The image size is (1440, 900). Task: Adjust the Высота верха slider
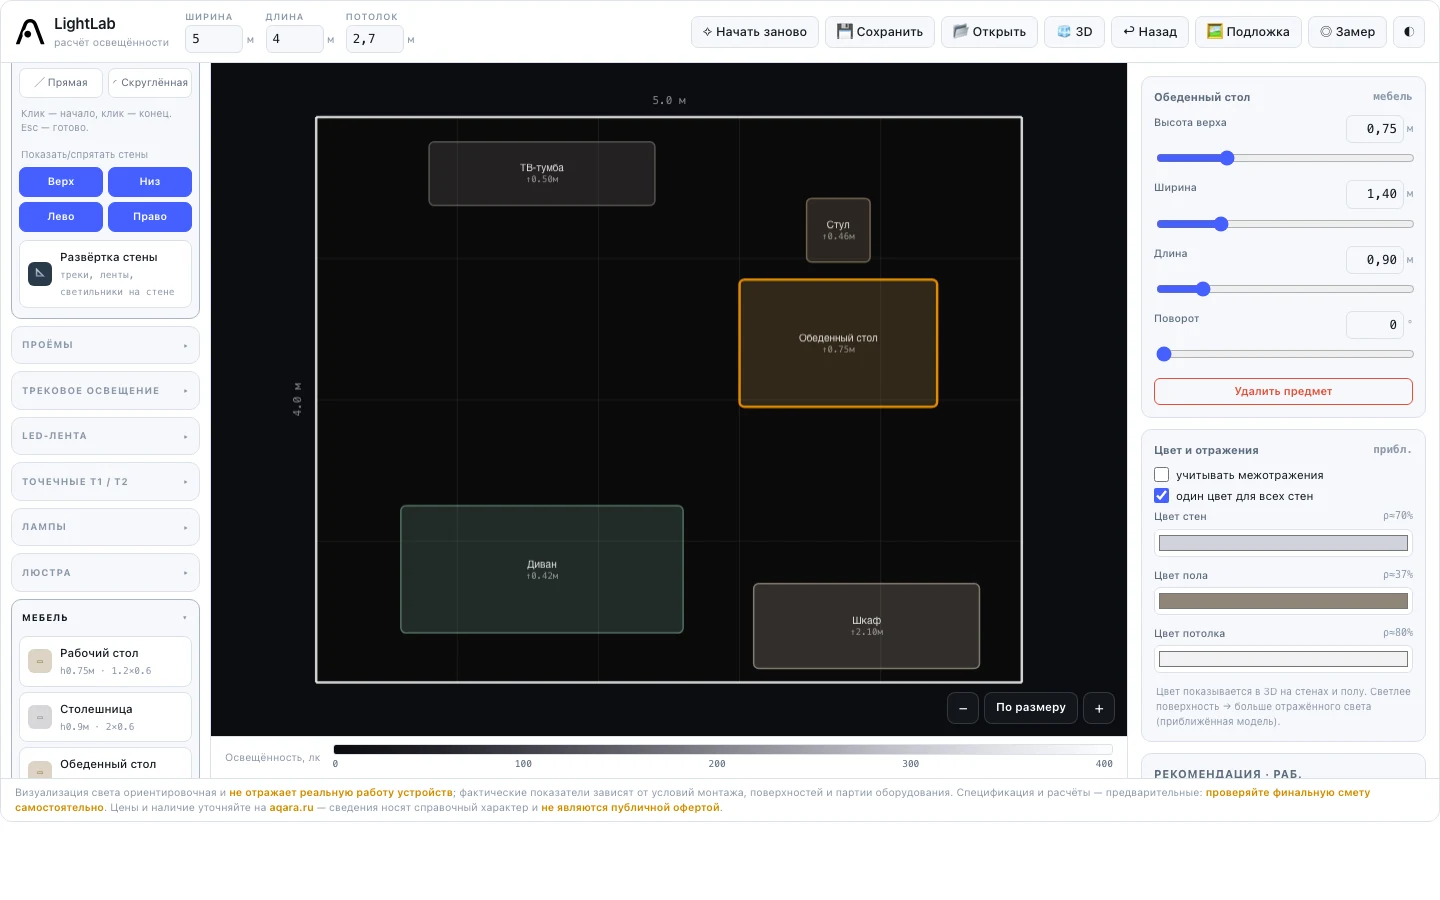tap(1285, 158)
